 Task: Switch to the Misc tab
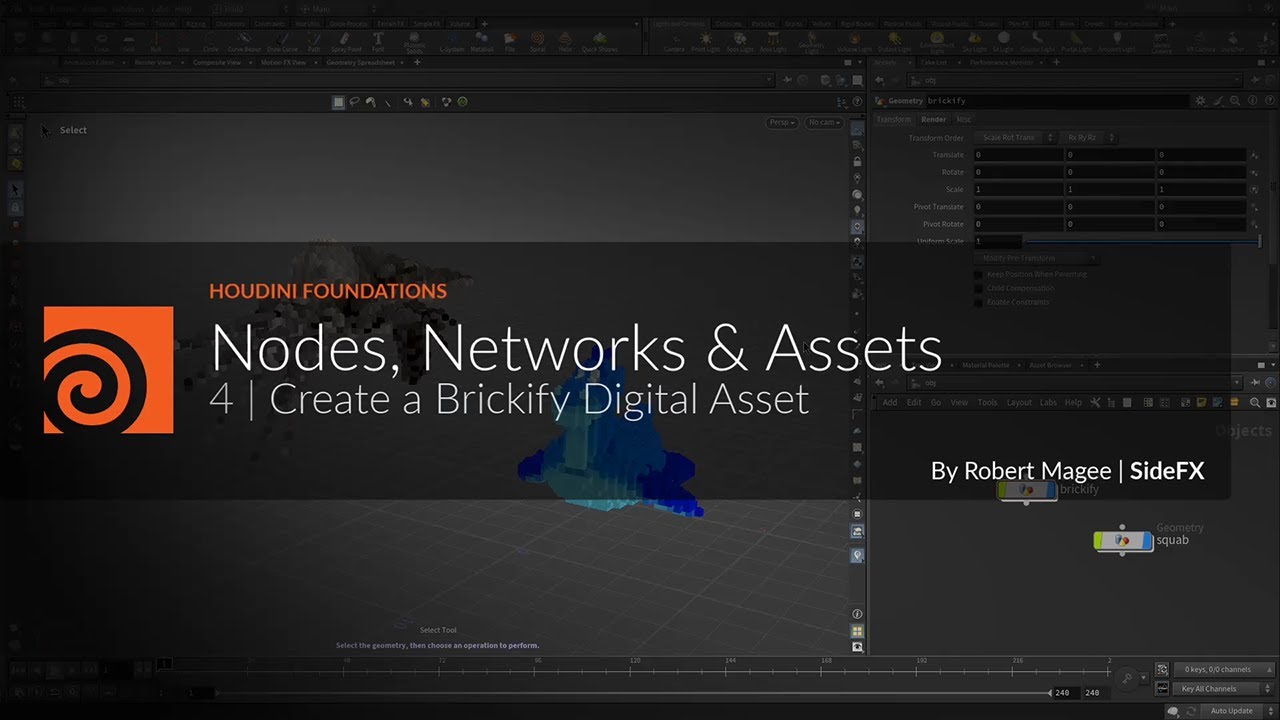pos(964,120)
